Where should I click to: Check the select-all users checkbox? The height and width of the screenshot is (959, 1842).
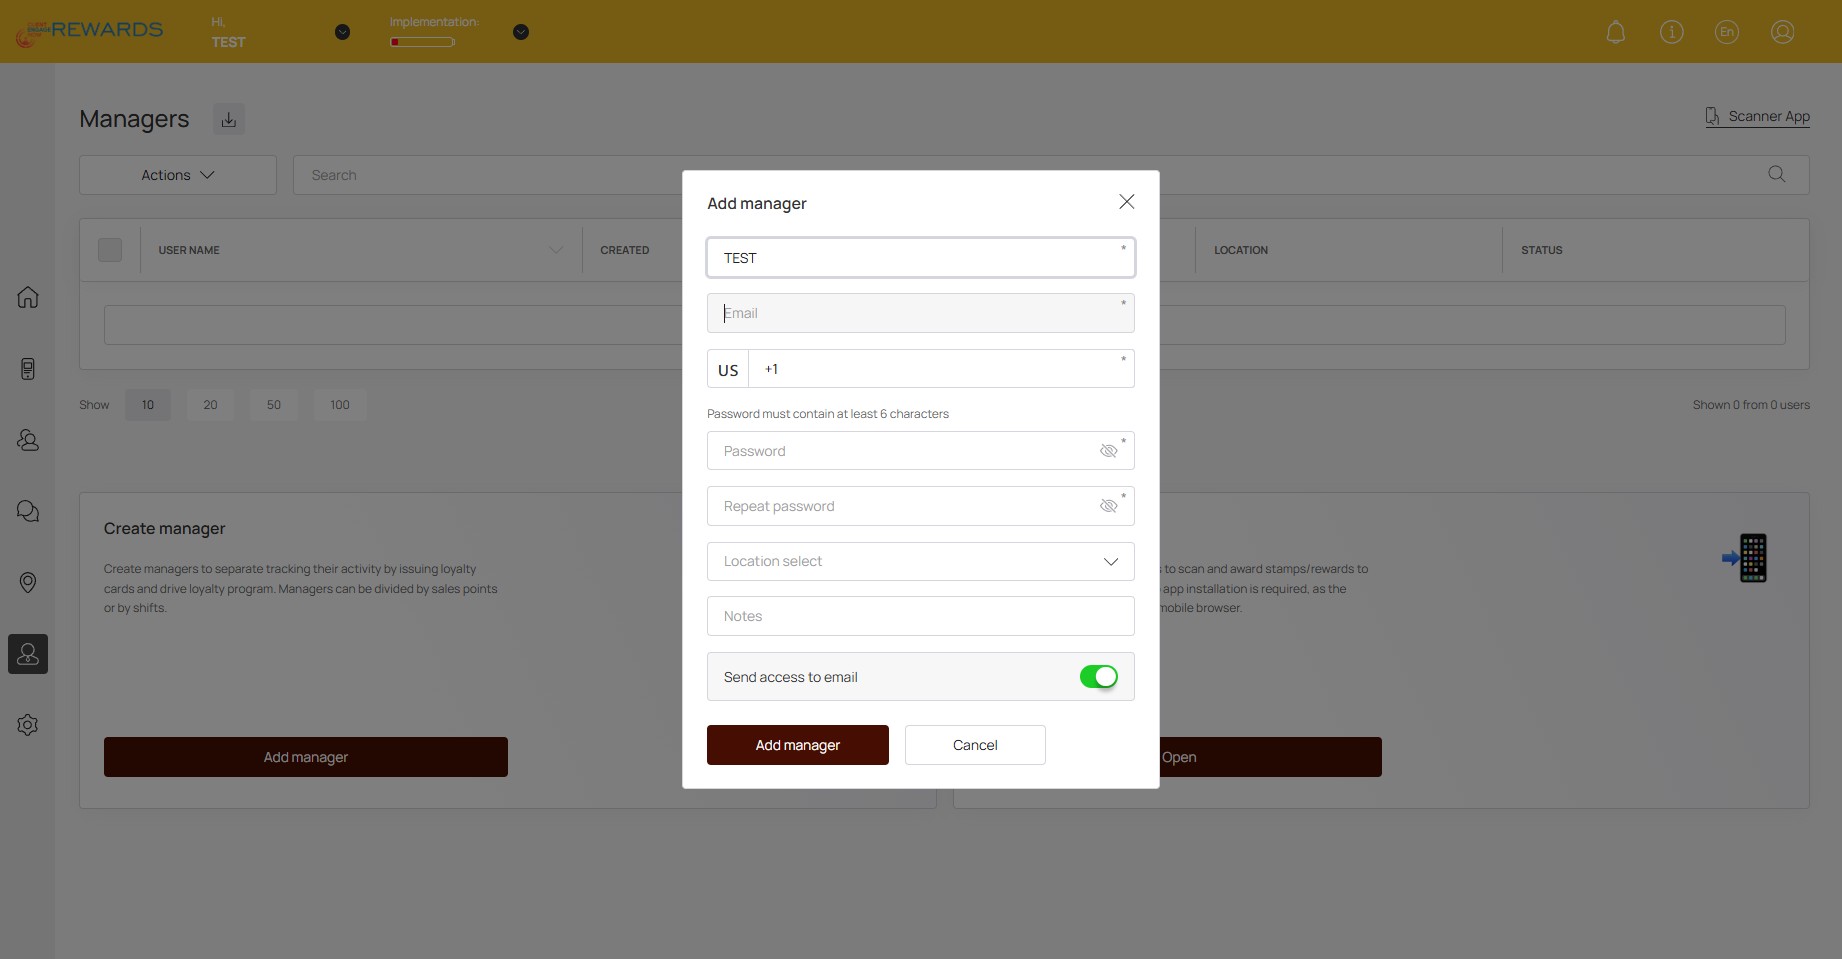coord(110,250)
